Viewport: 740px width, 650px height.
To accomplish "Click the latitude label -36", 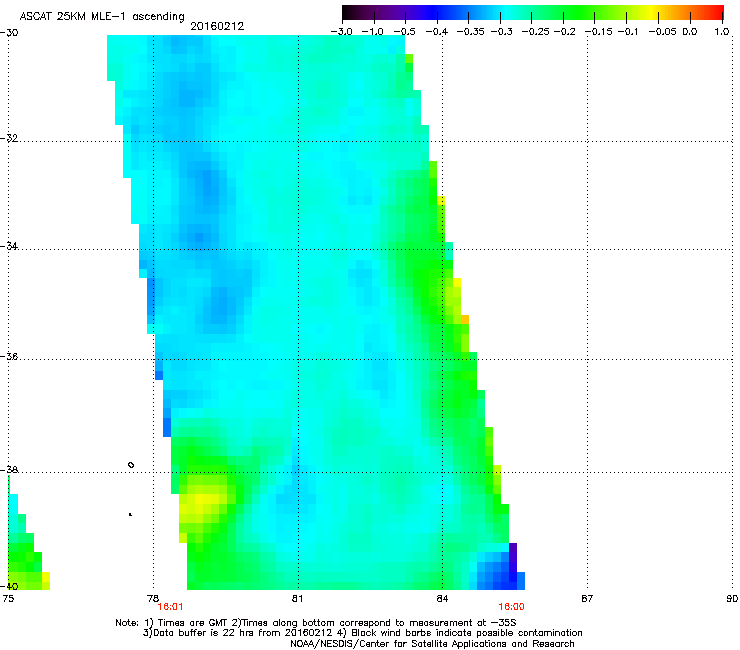I will (9, 356).
